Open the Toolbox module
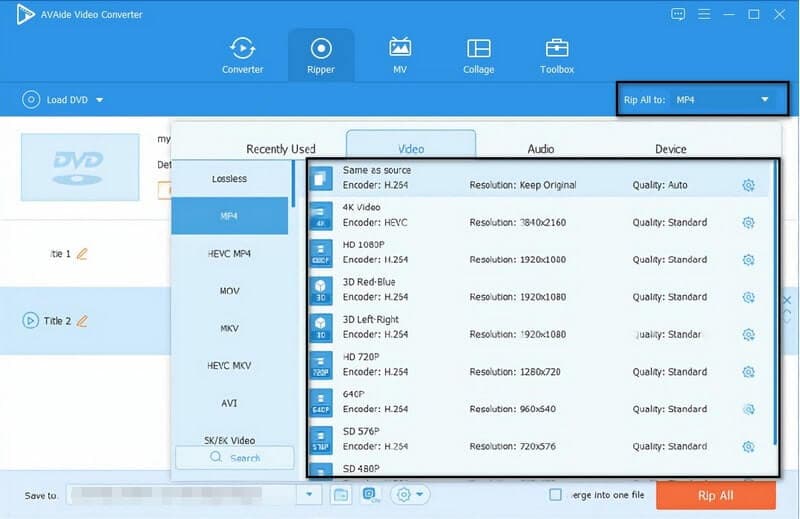Screen dimensions: 800x519 [x=557, y=56]
